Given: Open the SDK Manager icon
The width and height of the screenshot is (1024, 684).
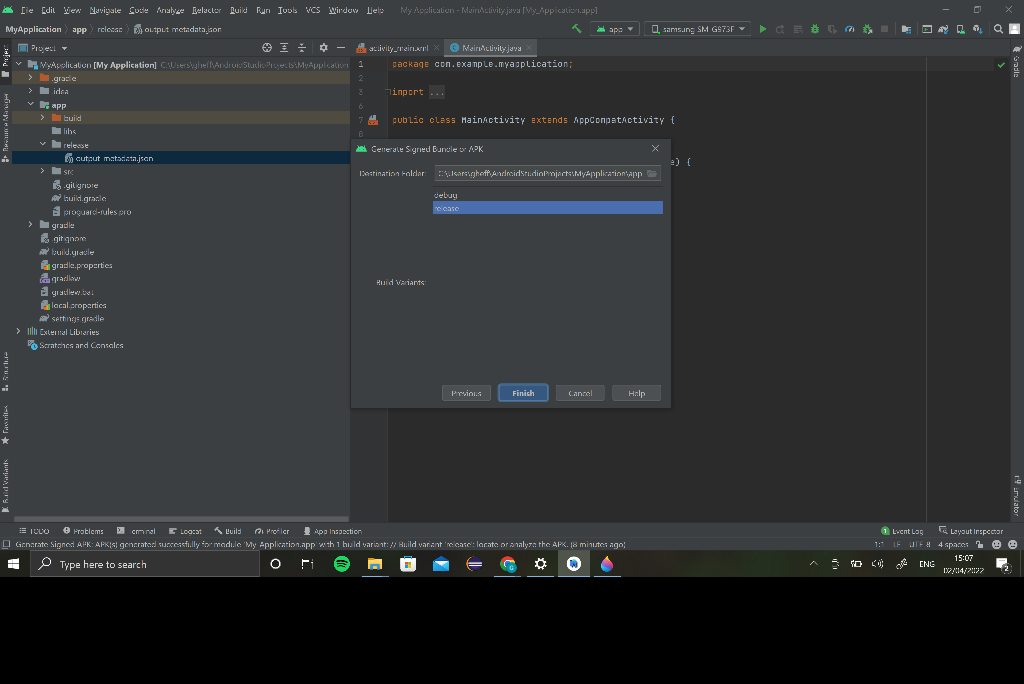Looking at the screenshot, I should [978, 29].
